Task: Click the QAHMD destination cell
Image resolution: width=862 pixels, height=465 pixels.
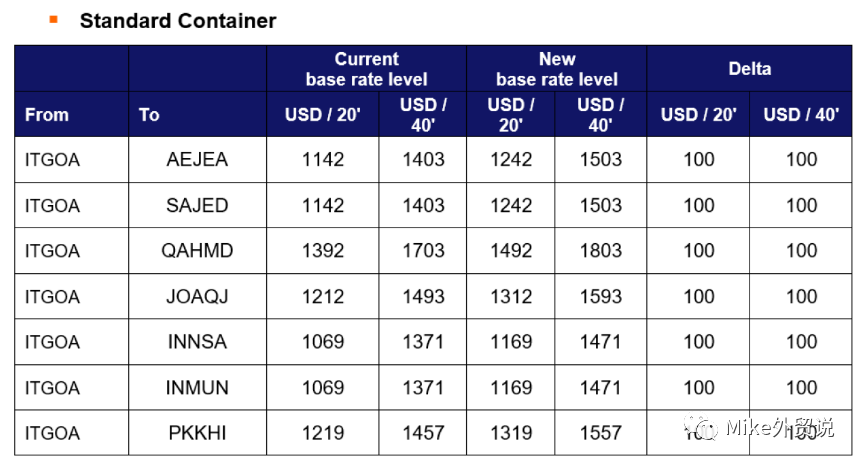Action: point(197,251)
